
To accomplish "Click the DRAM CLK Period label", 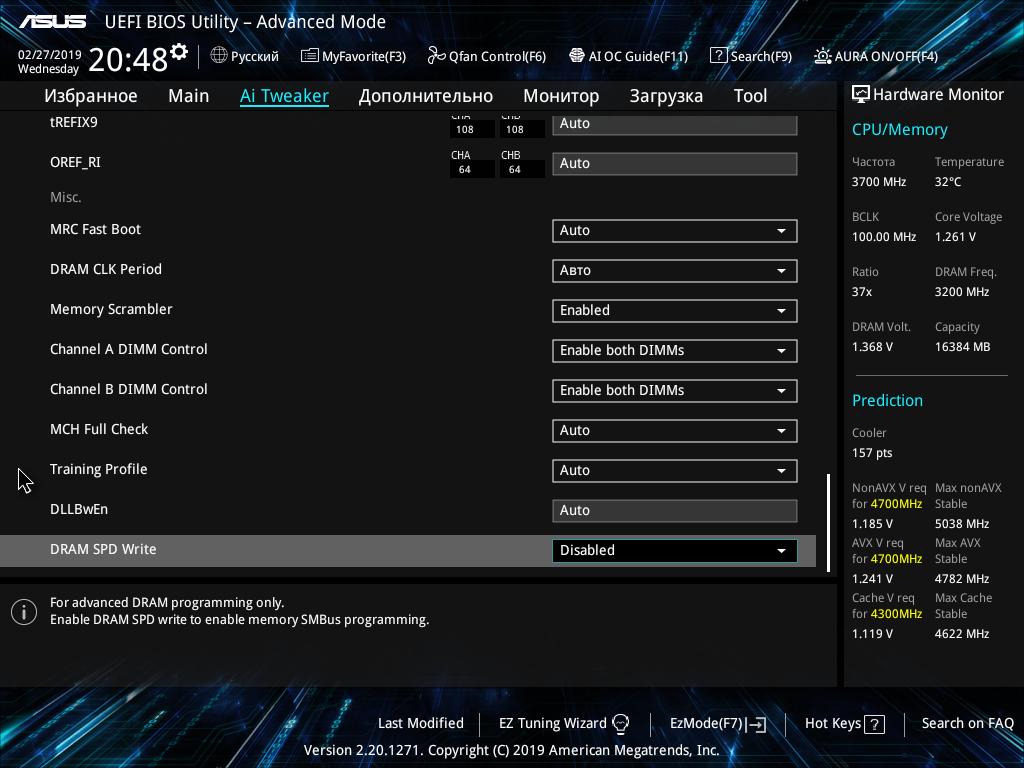I will coord(106,269).
